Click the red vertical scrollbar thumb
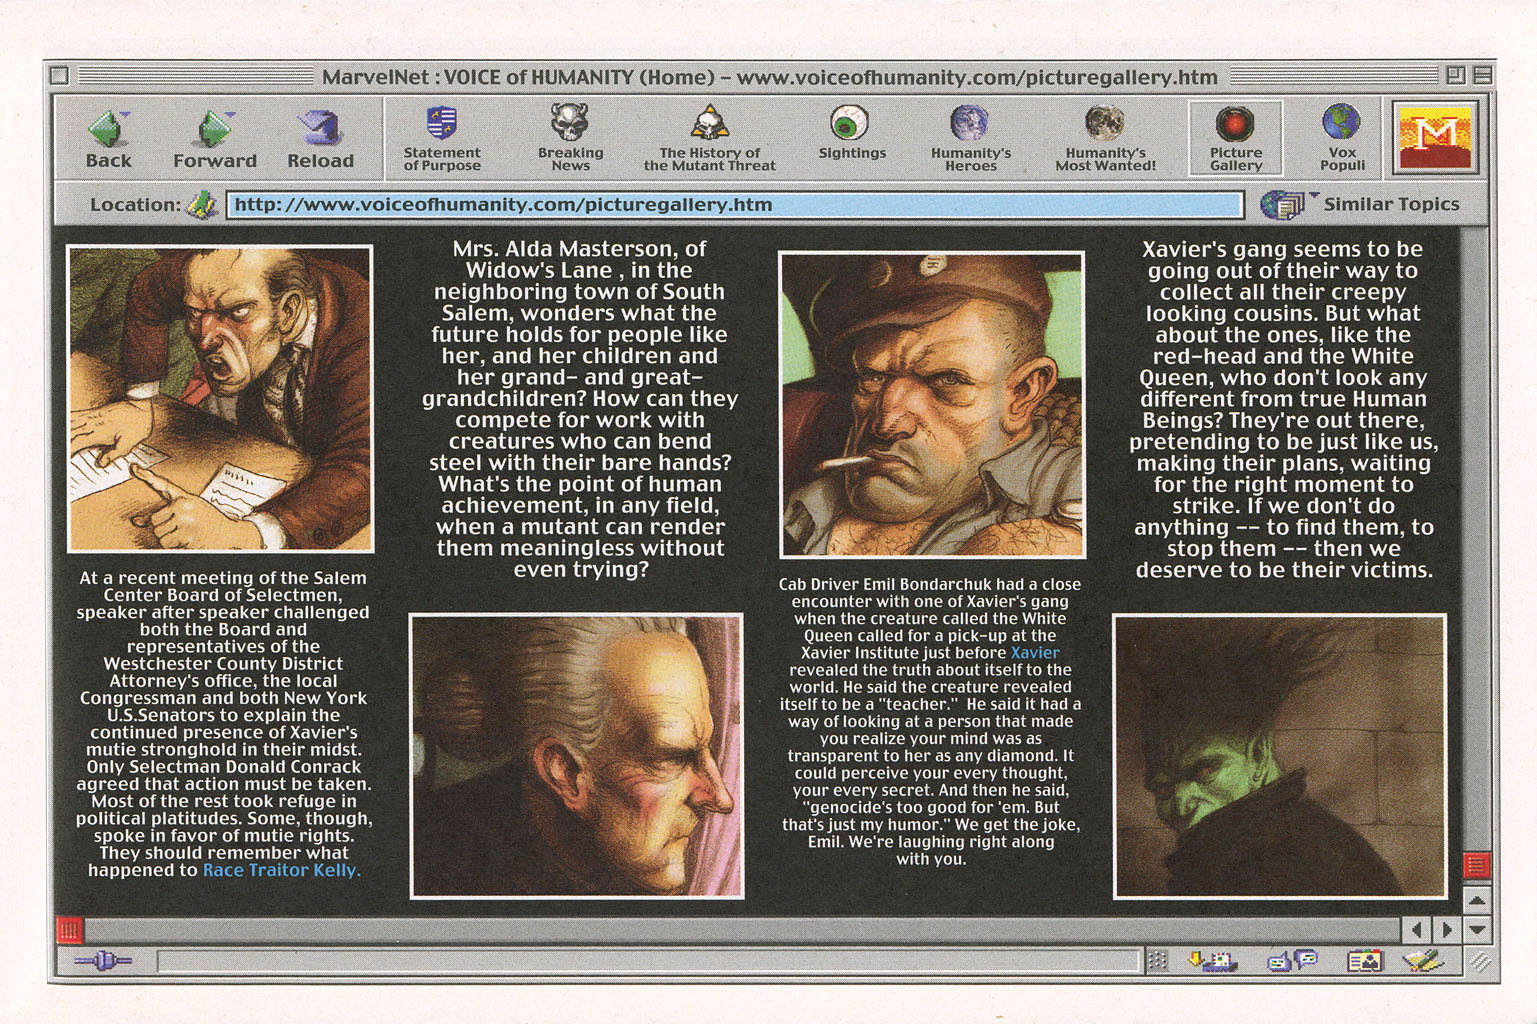 coord(1477,864)
